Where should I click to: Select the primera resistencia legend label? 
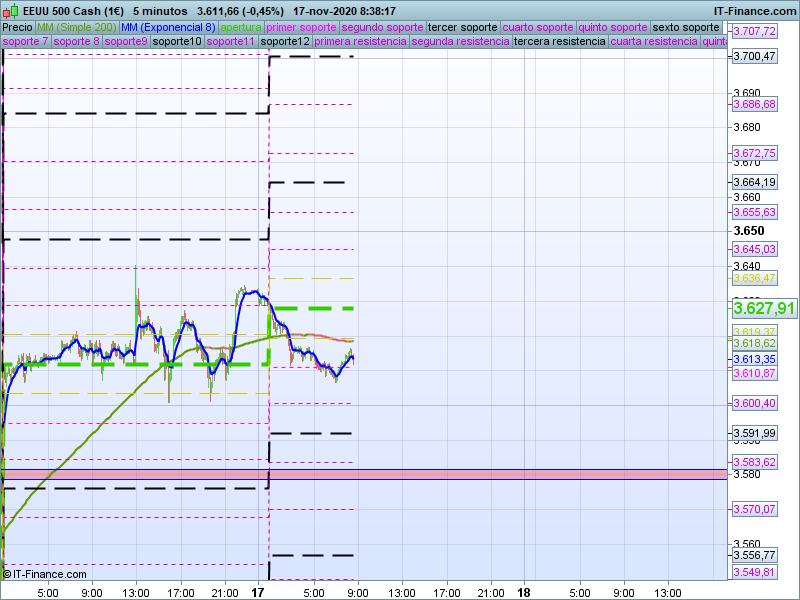click(x=360, y=42)
